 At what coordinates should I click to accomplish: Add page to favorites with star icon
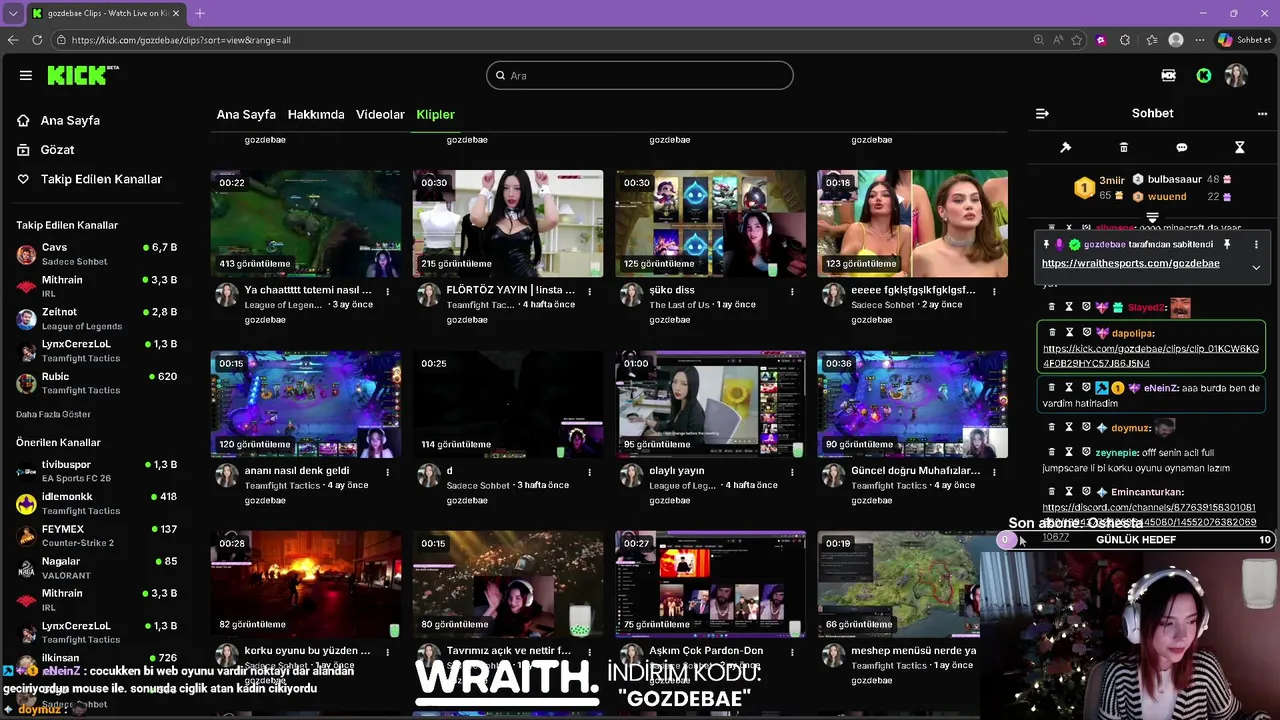tap(1077, 40)
